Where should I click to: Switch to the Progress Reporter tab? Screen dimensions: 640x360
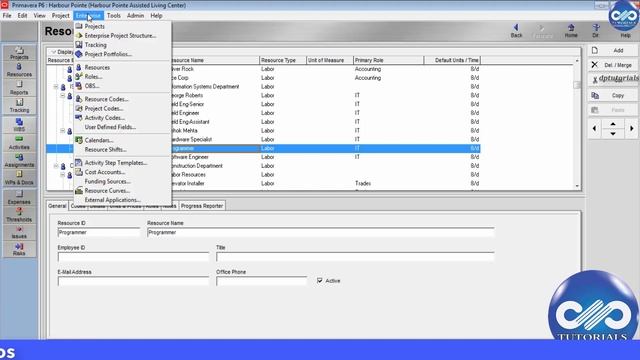202,206
